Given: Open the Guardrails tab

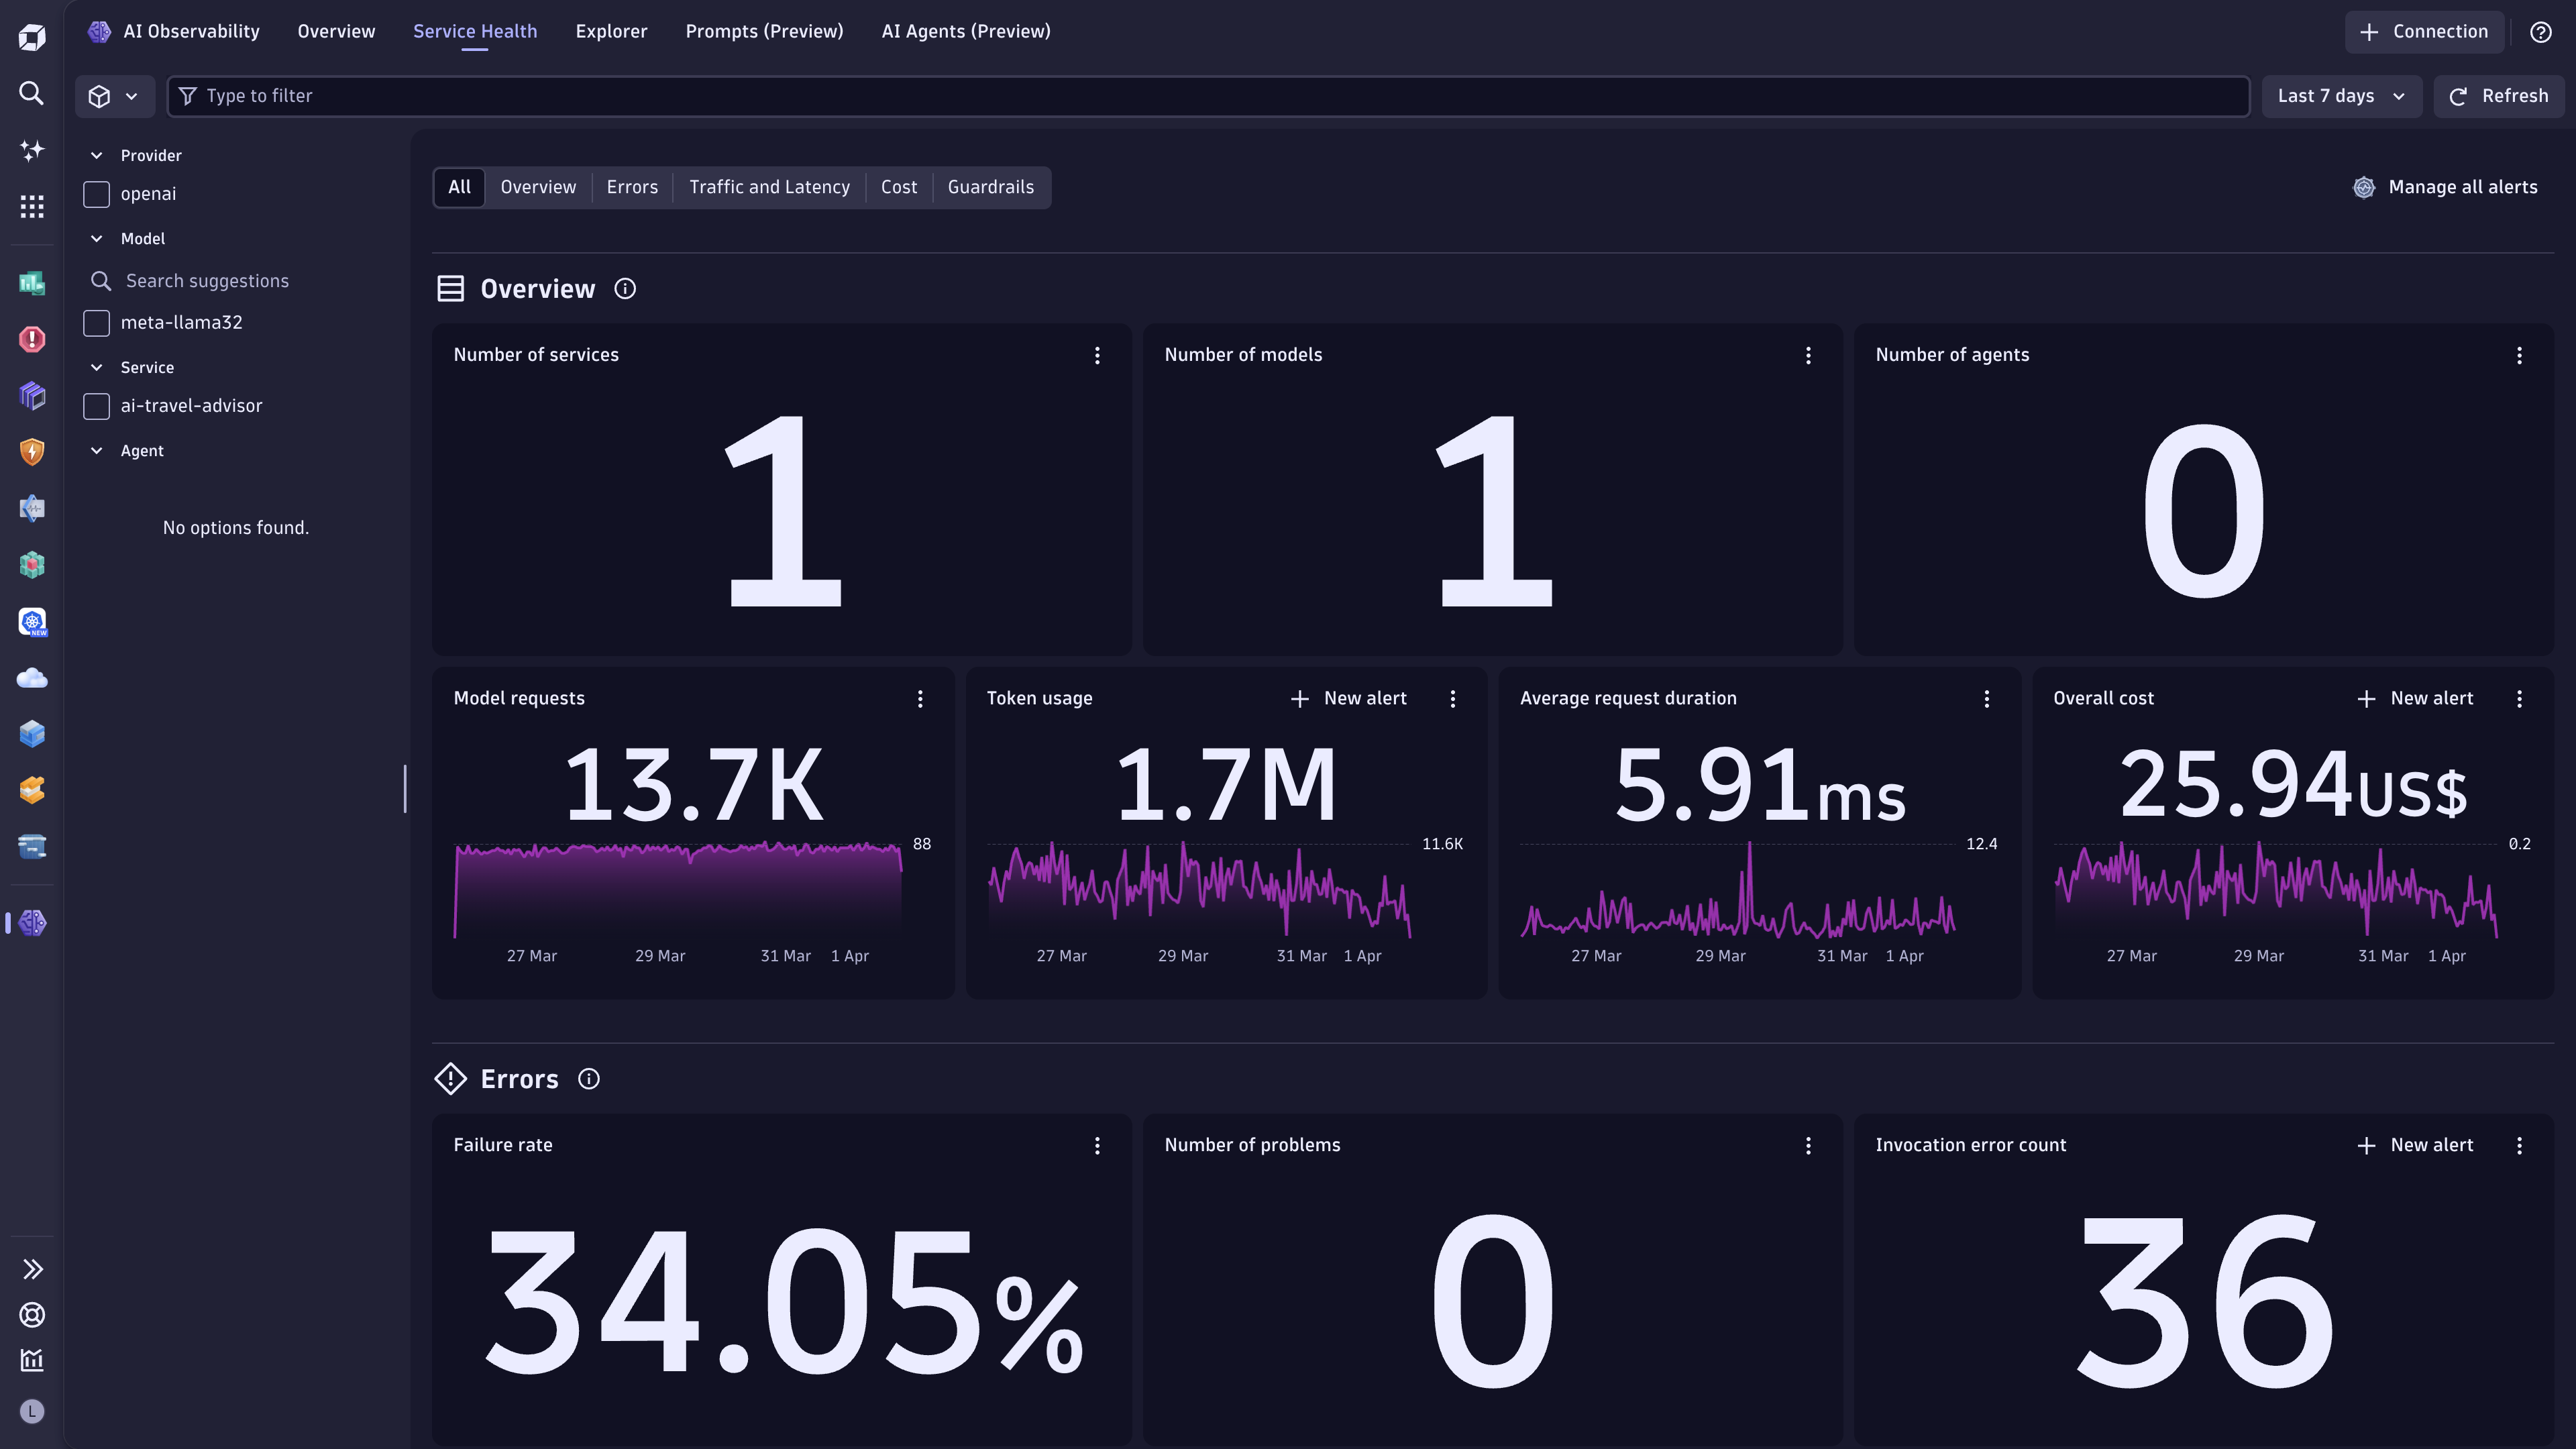Looking at the screenshot, I should [990, 187].
